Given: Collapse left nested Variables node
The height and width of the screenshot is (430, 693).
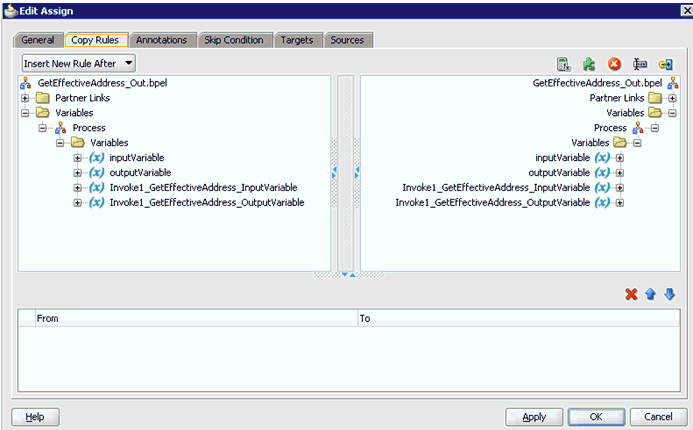Looking at the screenshot, I should tap(60, 143).
